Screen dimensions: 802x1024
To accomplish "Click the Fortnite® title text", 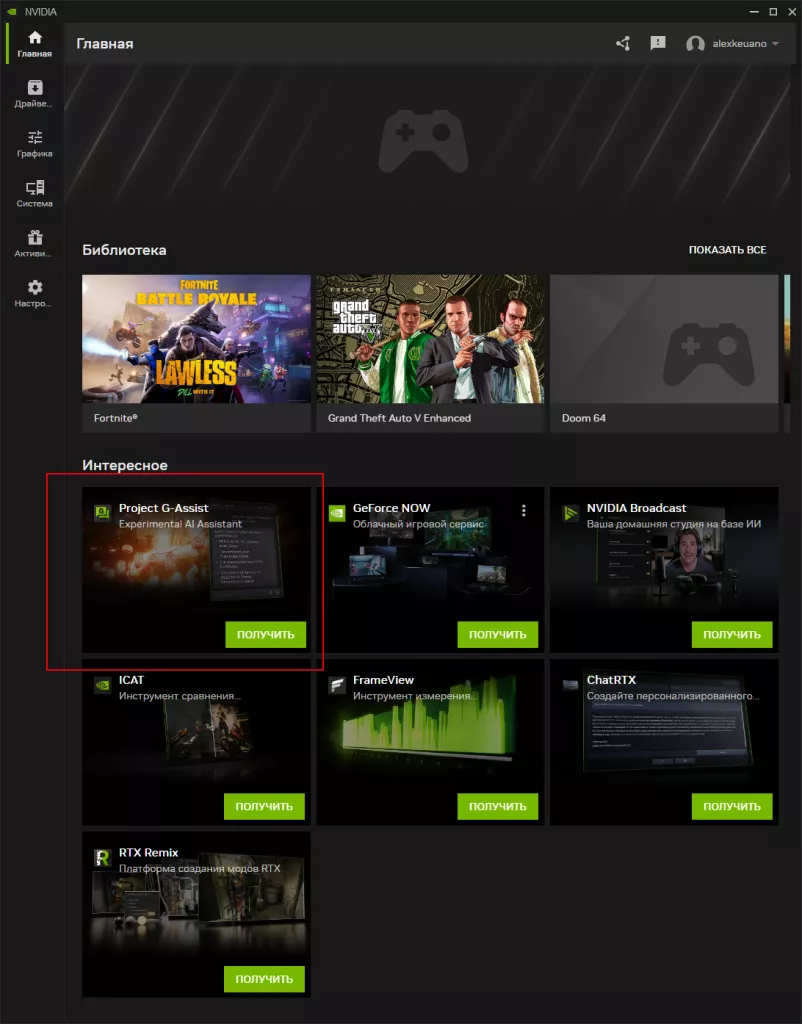I will point(116,418).
